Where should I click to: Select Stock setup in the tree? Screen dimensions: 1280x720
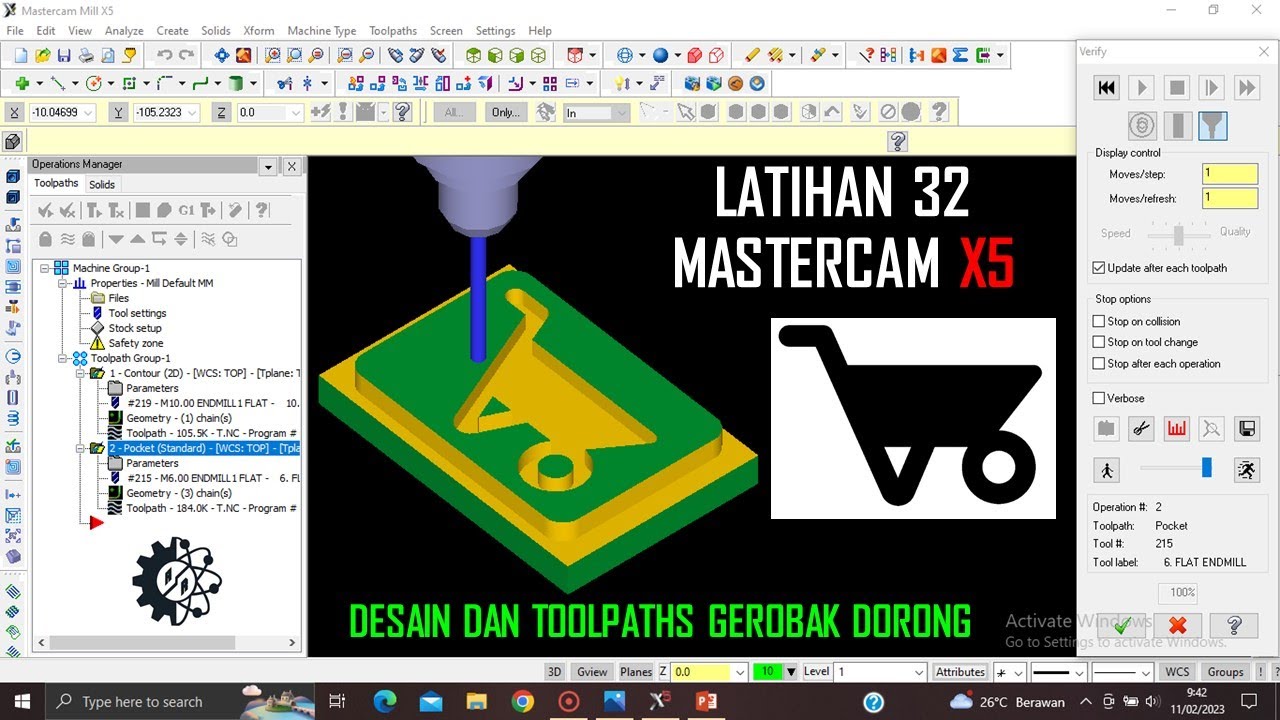pyautogui.click(x=134, y=328)
